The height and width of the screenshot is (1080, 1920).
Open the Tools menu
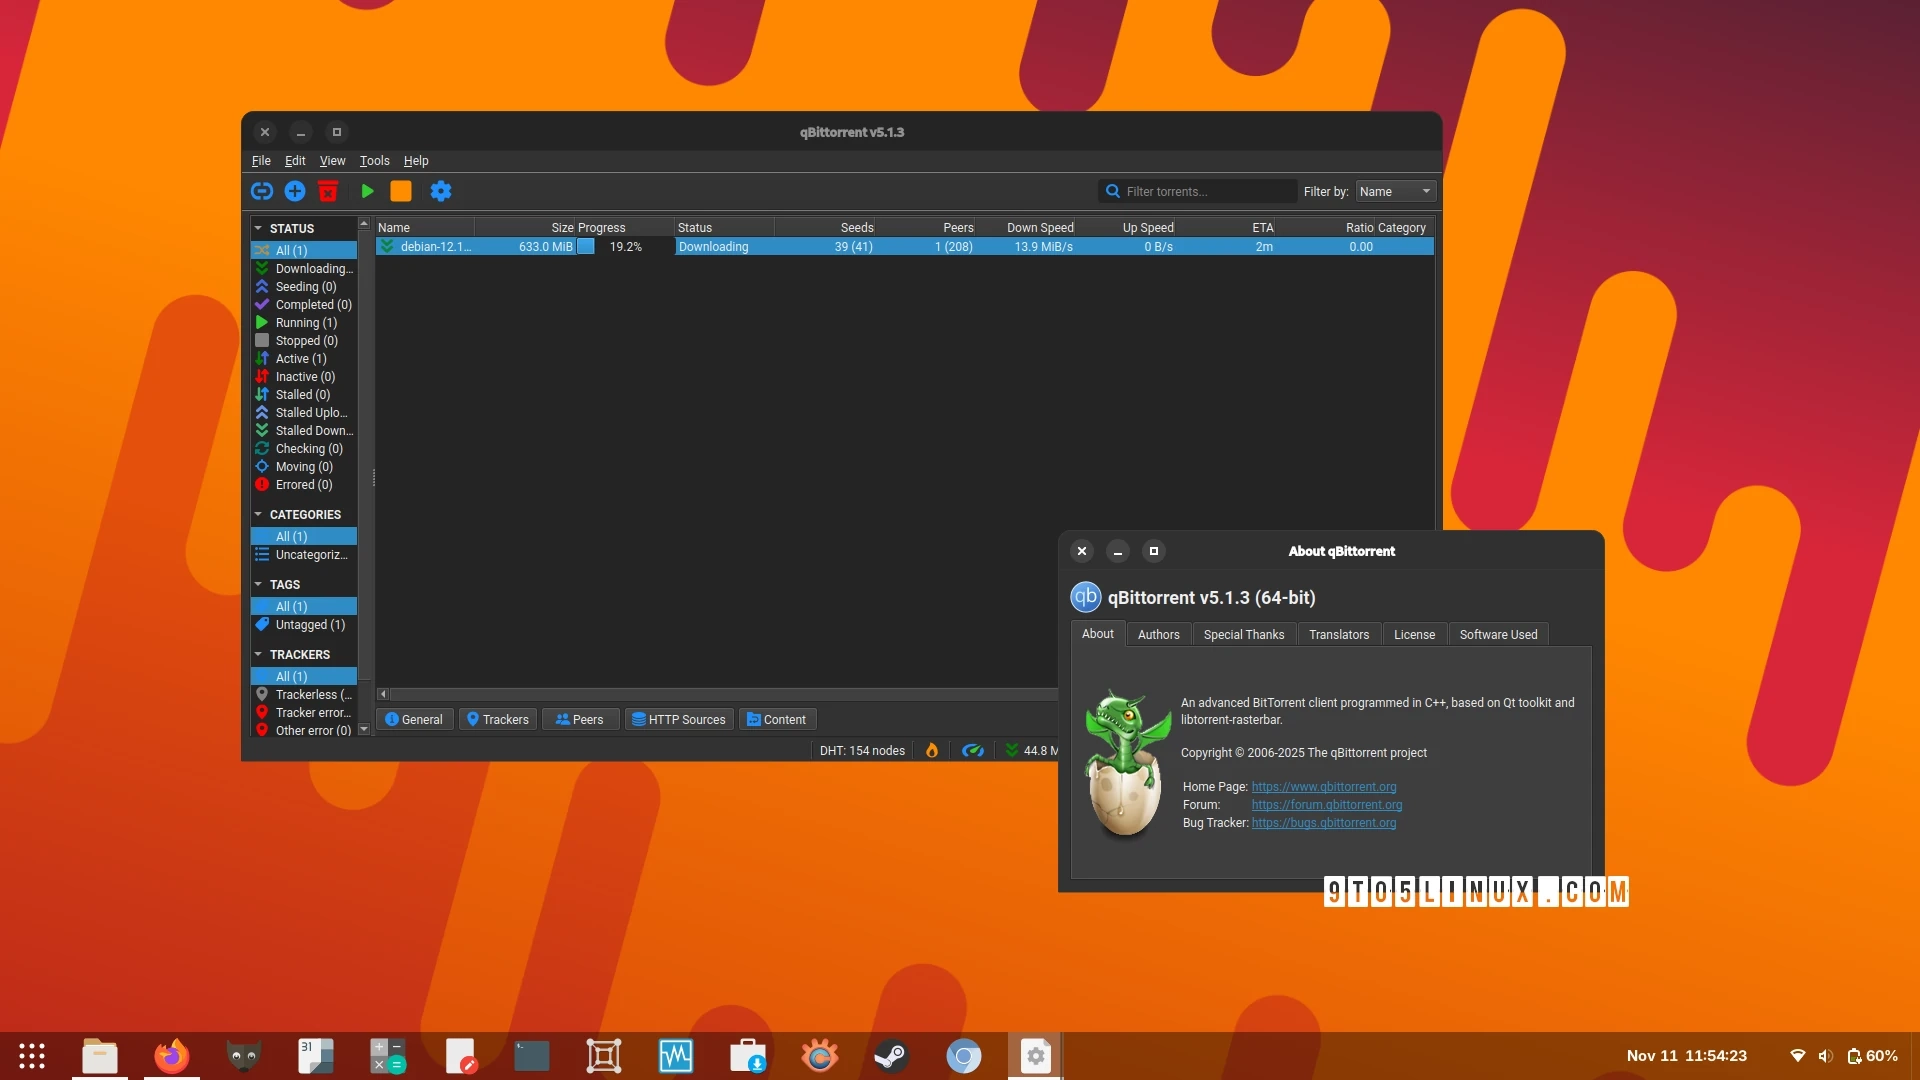coord(374,160)
